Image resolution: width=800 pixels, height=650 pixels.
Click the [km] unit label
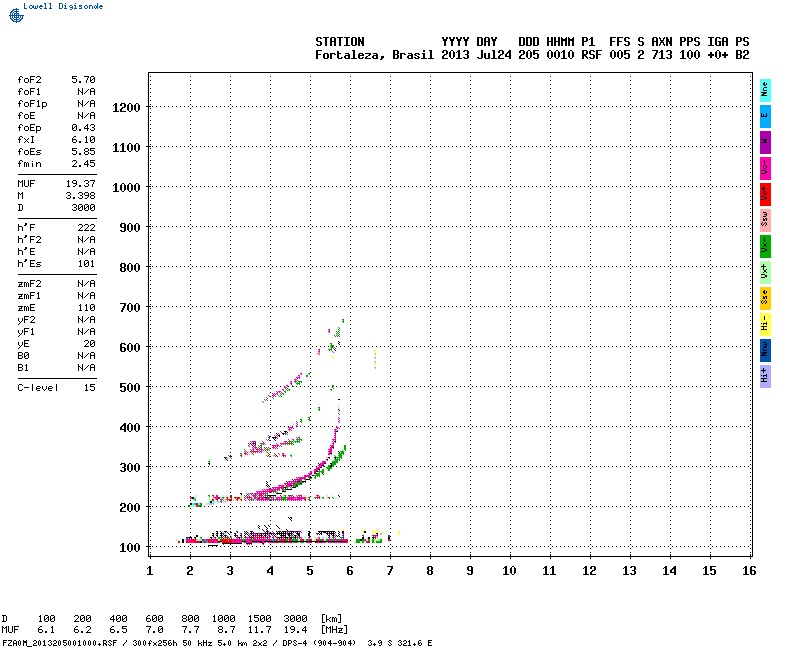click(x=331, y=619)
